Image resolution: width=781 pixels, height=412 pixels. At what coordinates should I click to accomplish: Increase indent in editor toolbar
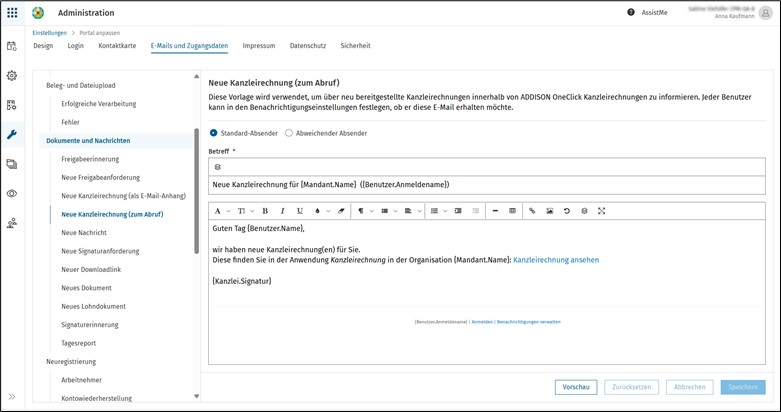(x=458, y=211)
